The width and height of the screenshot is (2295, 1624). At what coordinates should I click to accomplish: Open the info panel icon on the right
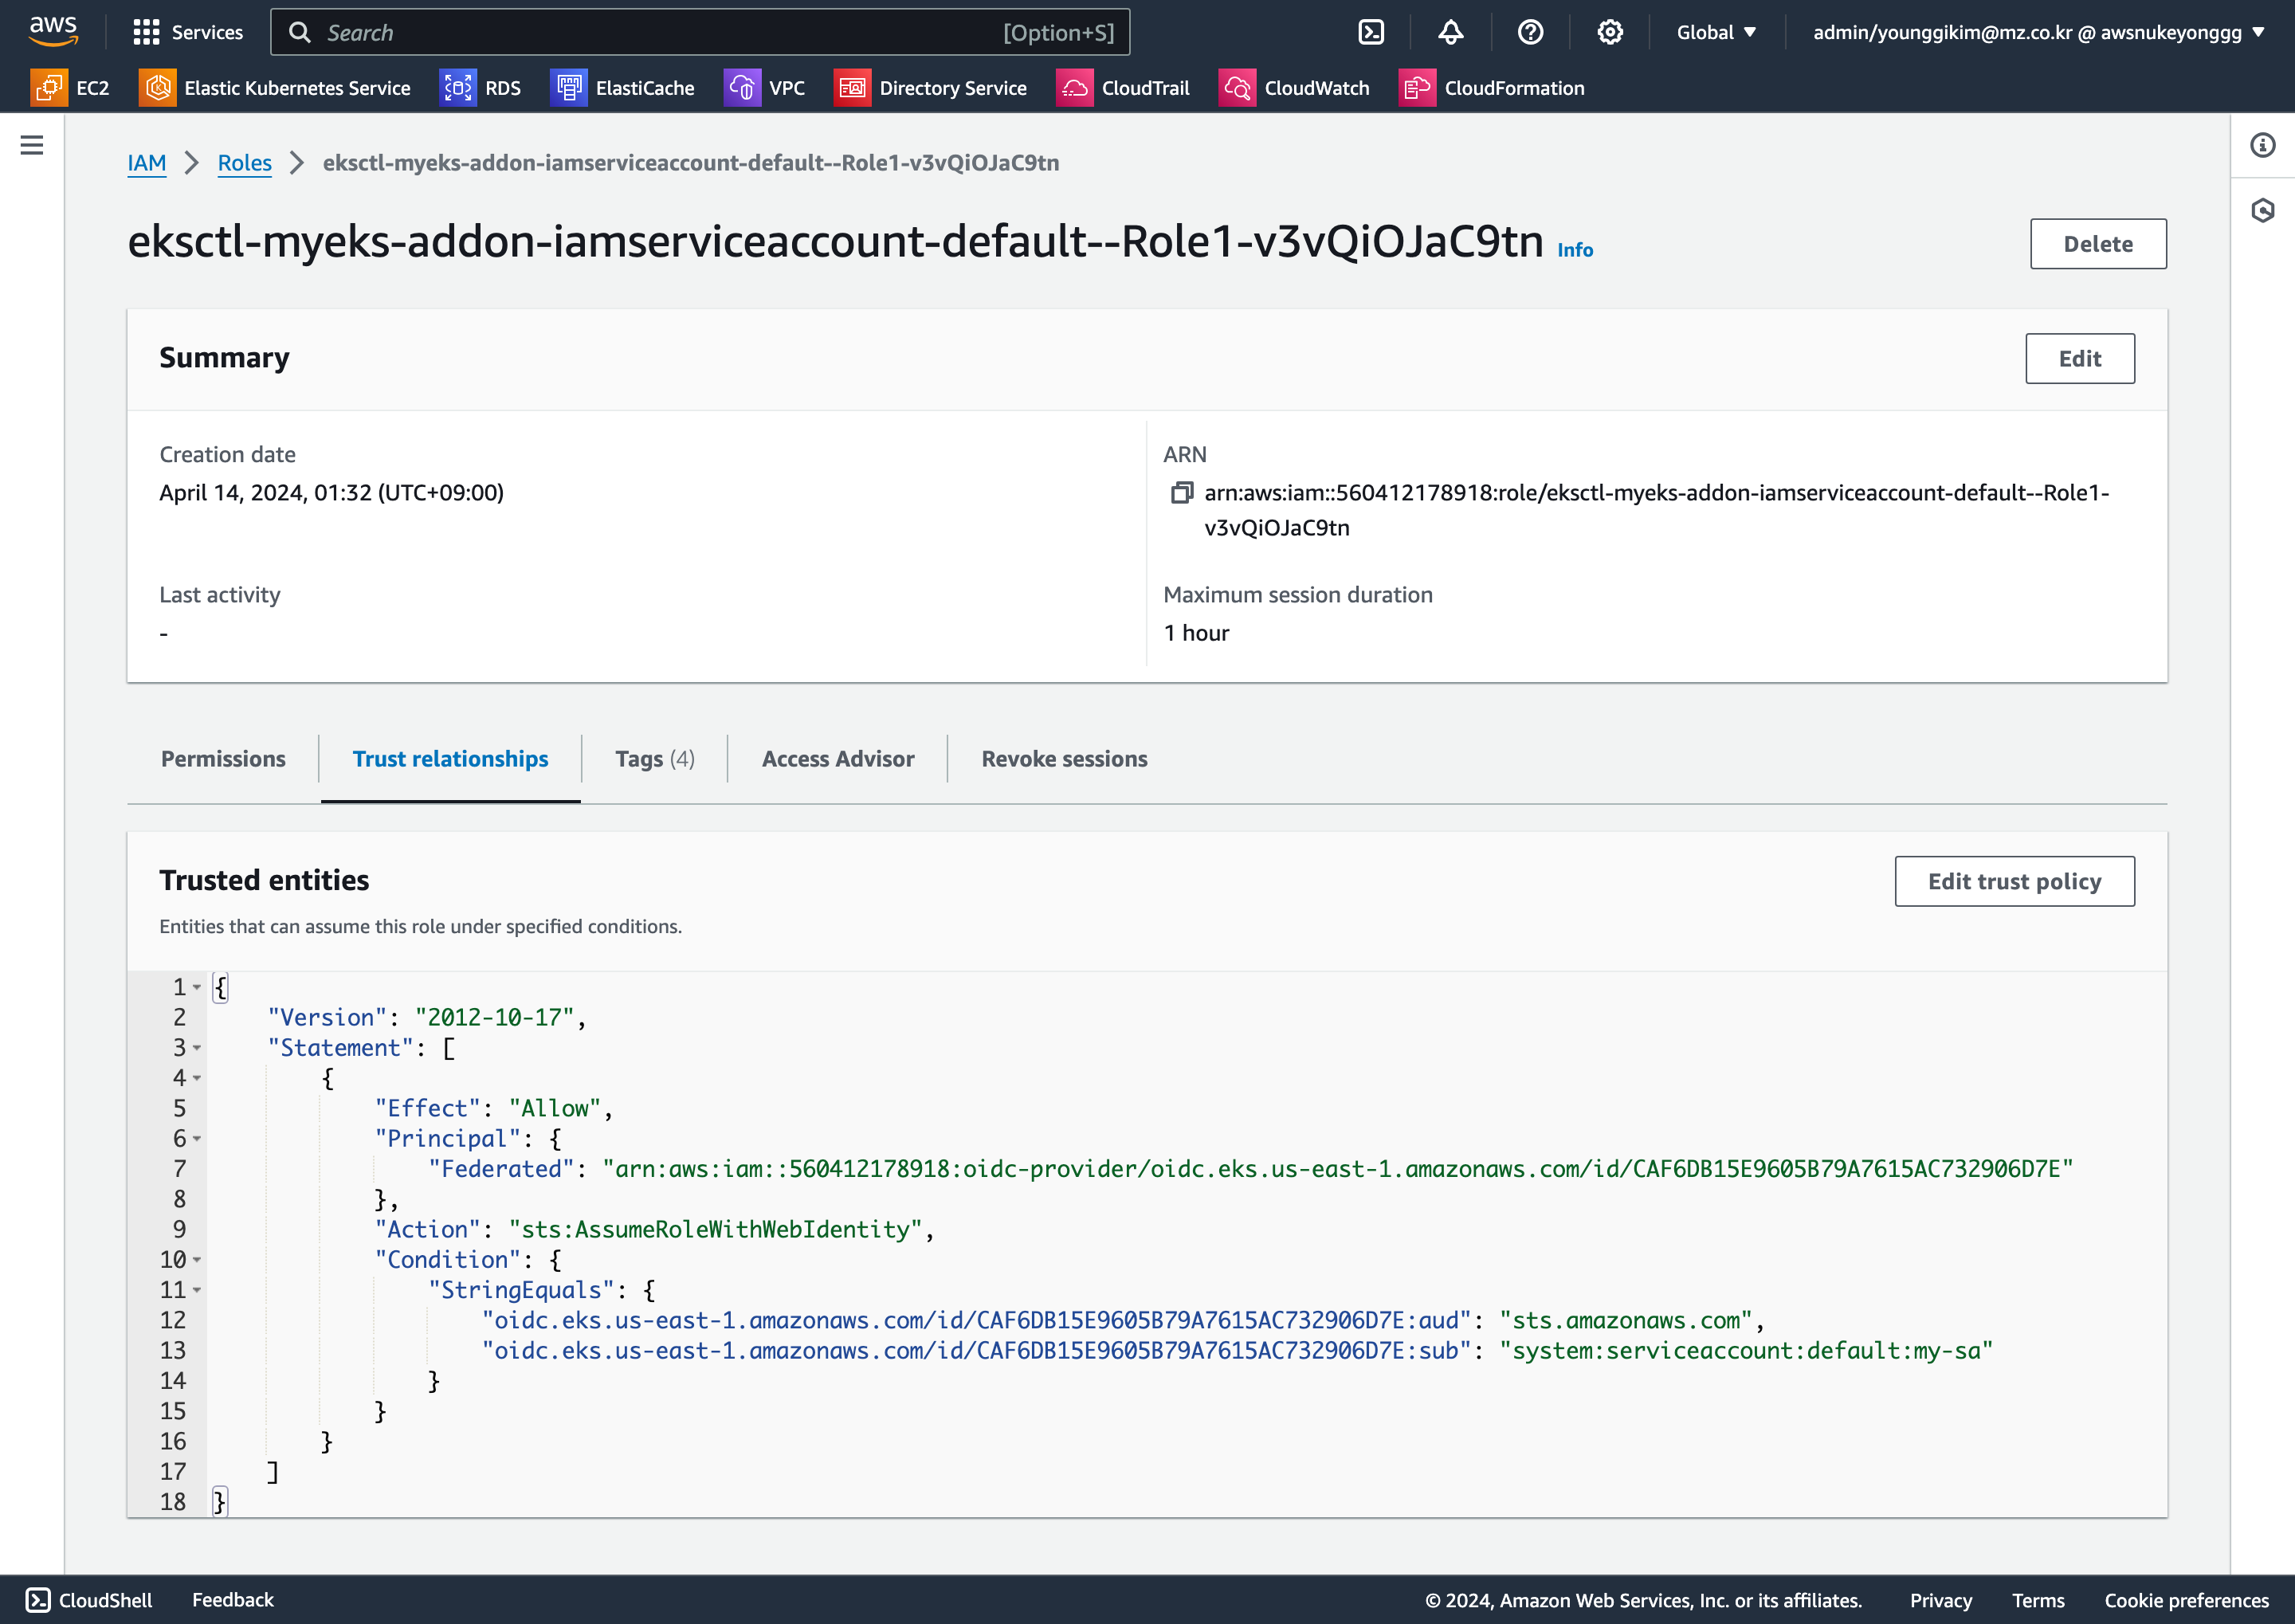(2262, 146)
